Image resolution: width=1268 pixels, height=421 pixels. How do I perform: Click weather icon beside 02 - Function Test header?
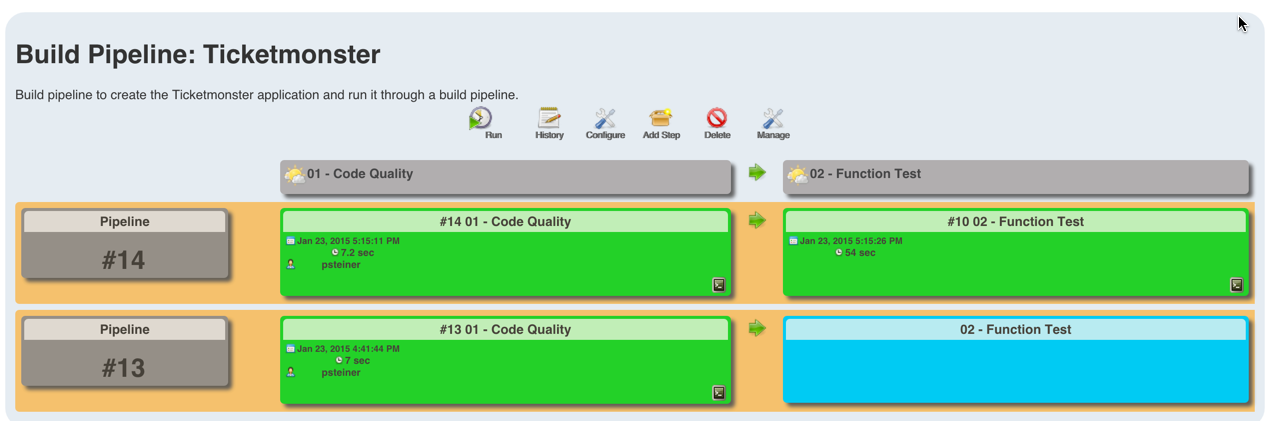click(x=798, y=175)
